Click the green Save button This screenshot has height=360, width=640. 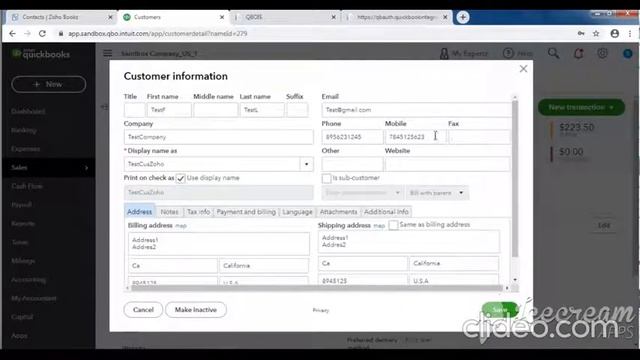pos(500,310)
